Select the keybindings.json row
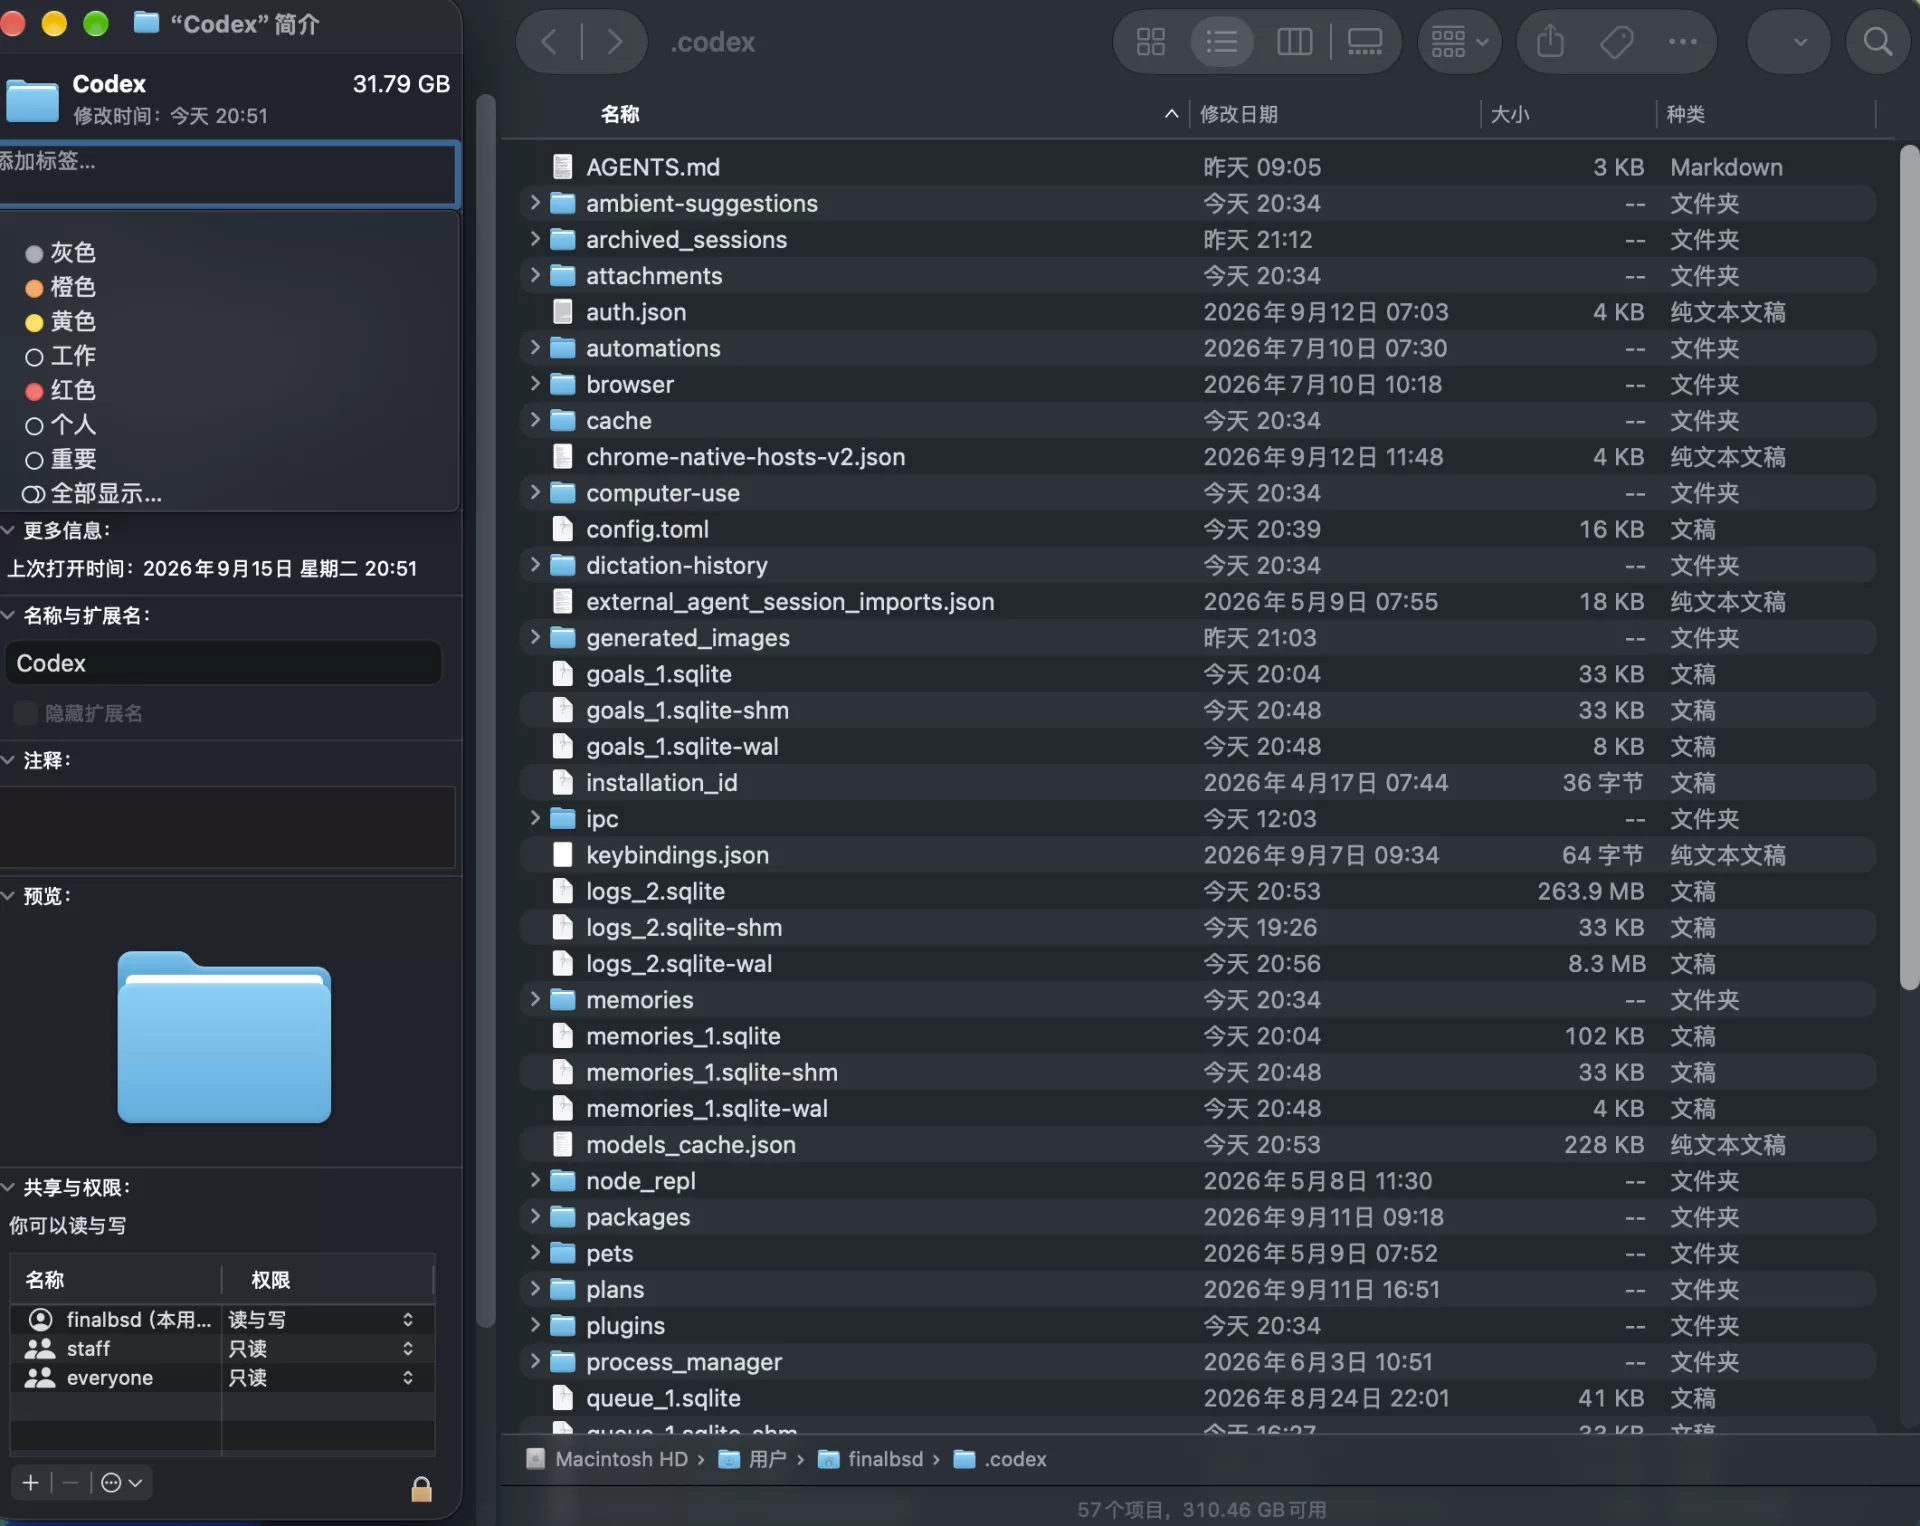Viewport: 1920px width, 1526px height. (1197, 855)
